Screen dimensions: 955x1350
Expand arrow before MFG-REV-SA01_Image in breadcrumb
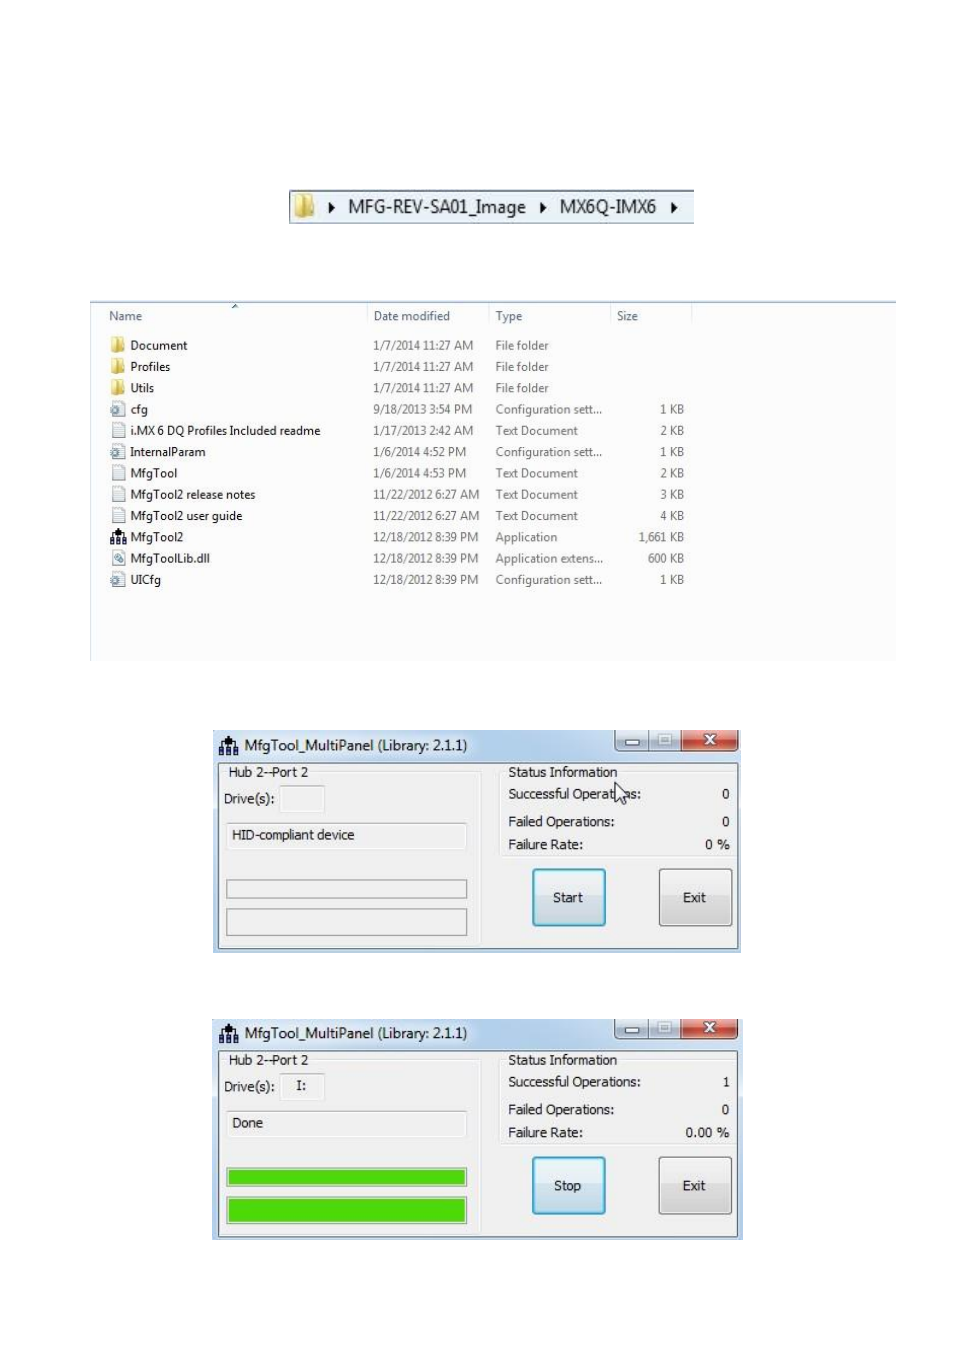coord(331,208)
